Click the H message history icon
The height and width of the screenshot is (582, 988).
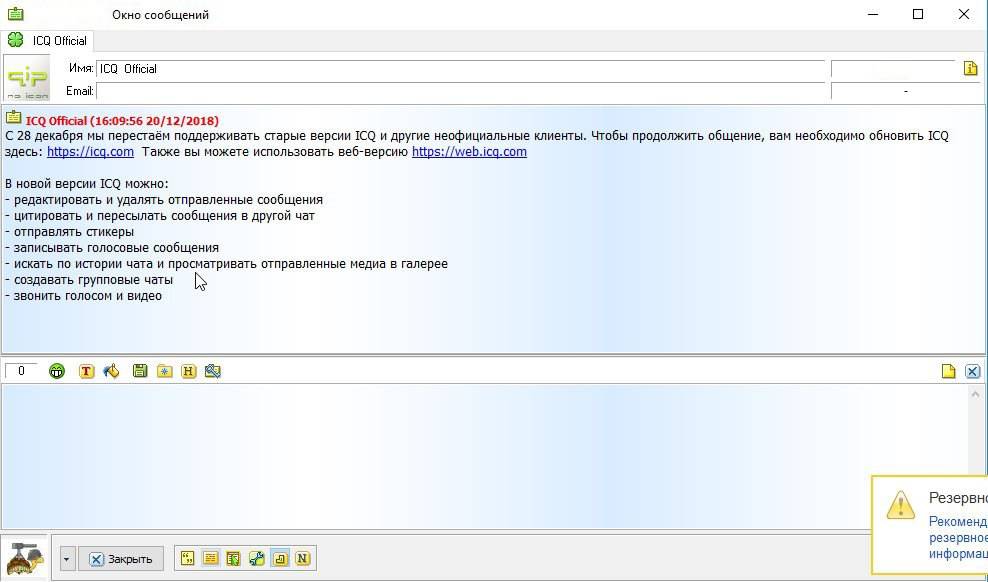[x=188, y=372]
